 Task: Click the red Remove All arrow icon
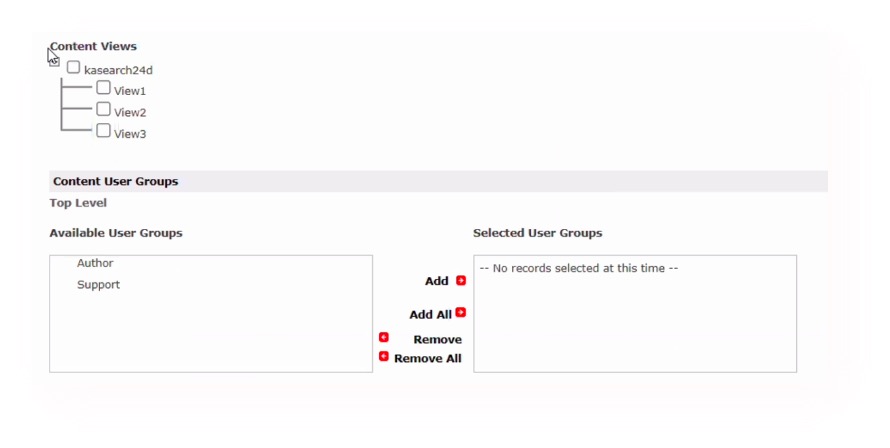click(384, 356)
